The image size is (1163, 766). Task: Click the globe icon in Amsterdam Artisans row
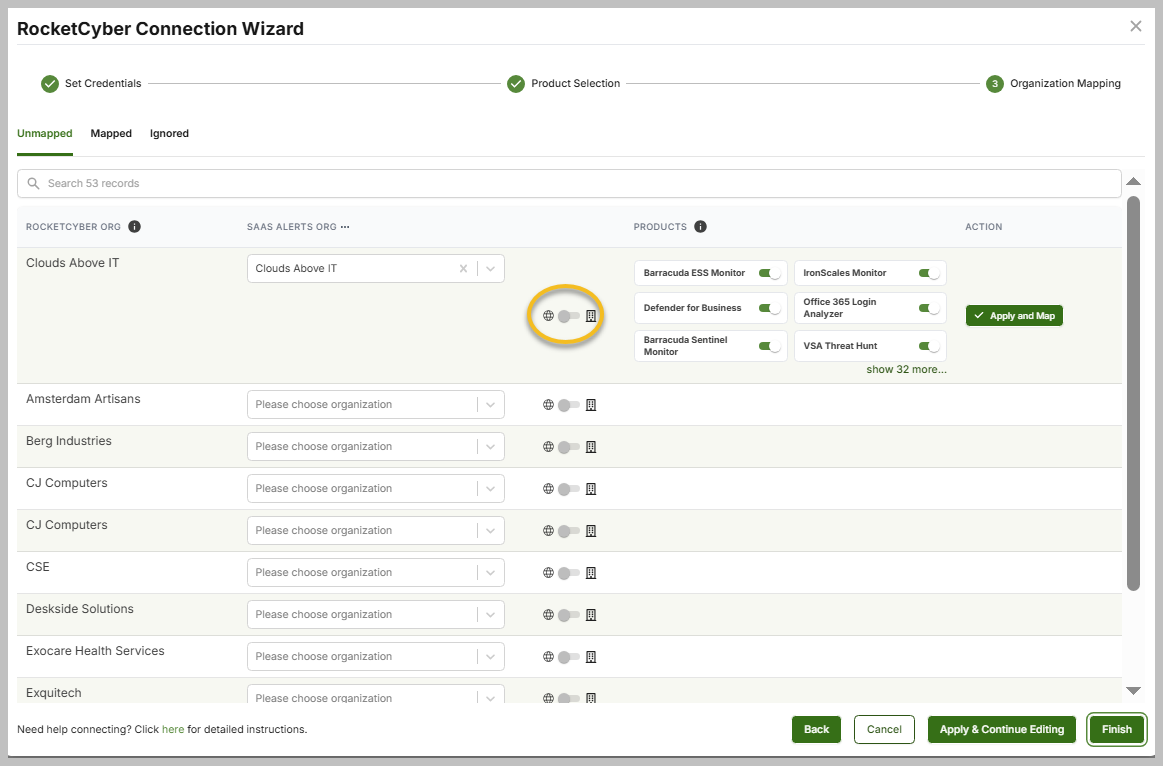coord(548,405)
